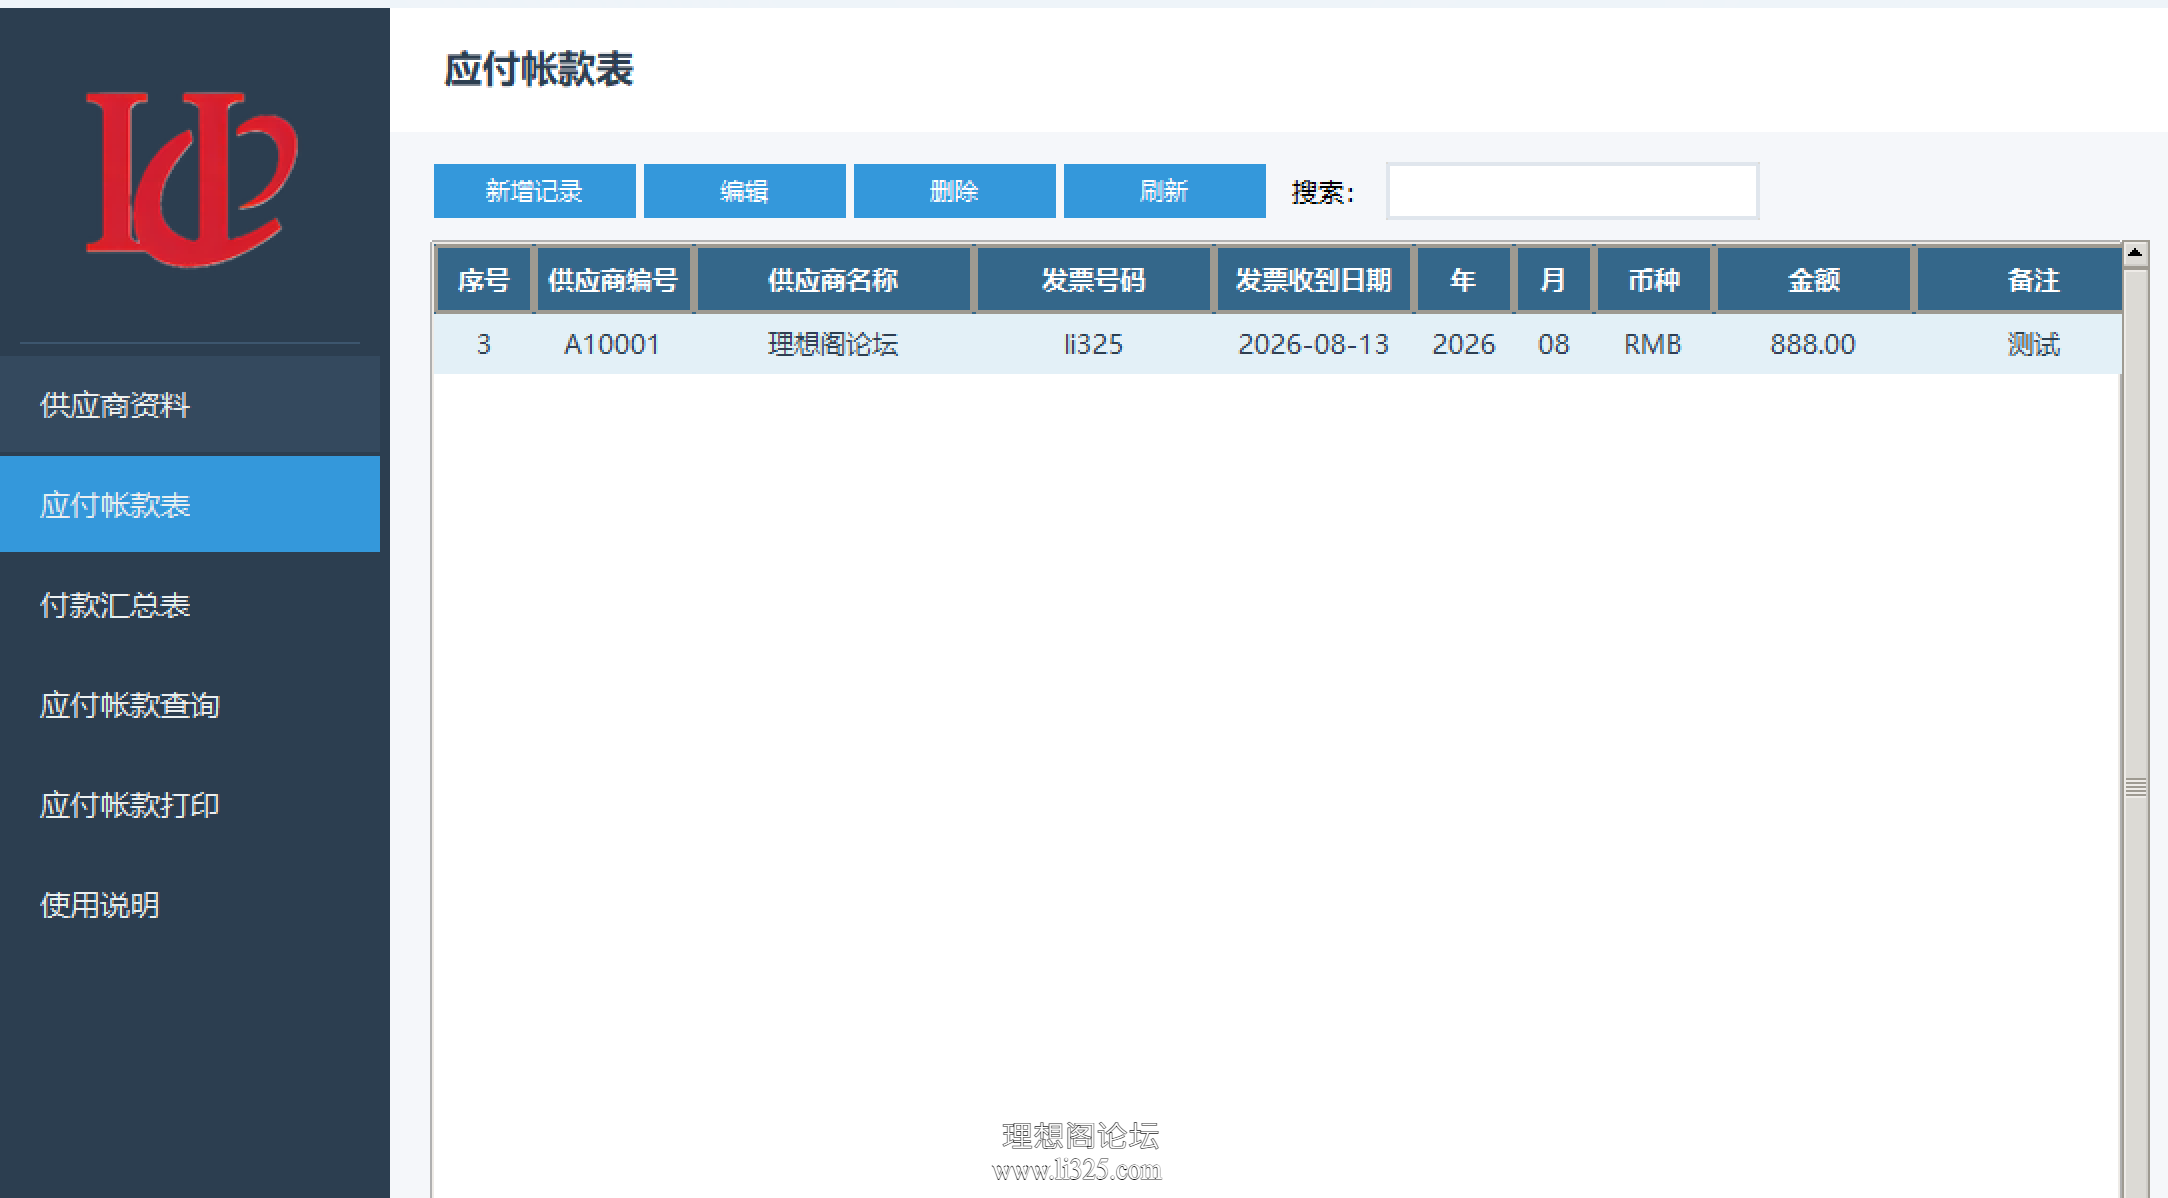Image resolution: width=2168 pixels, height=1198 pixels.
Task: Click the 币种 column header
Action: point(1653,280)
